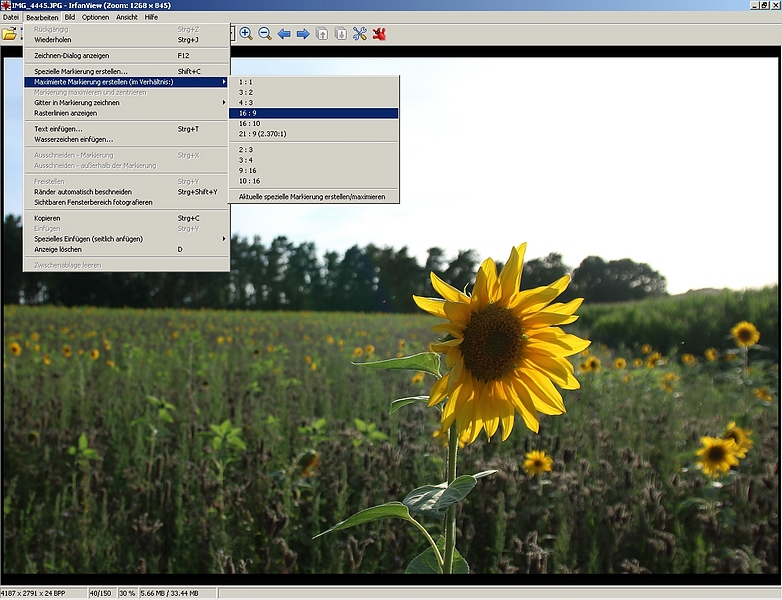Click the previous page toolbar icon
This screenshot has height=600, width=782.
coord(322,34)
